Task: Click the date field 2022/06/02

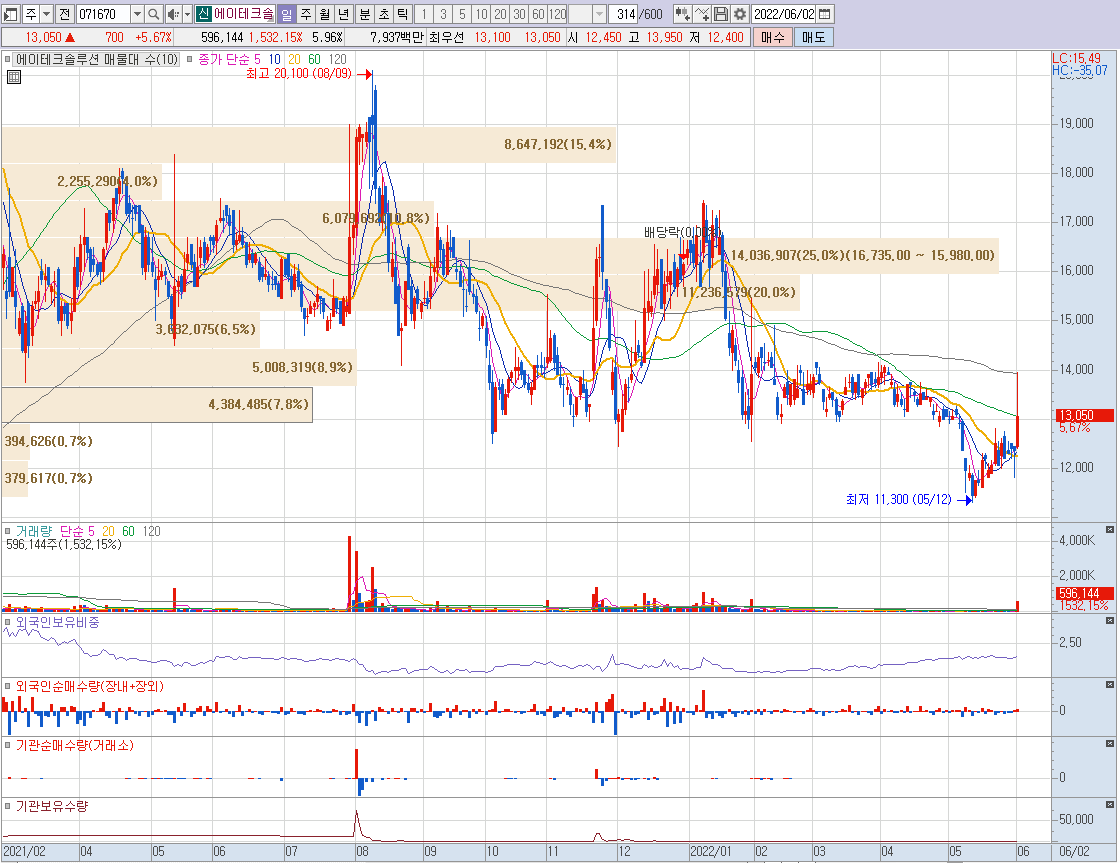Action: 784,14
